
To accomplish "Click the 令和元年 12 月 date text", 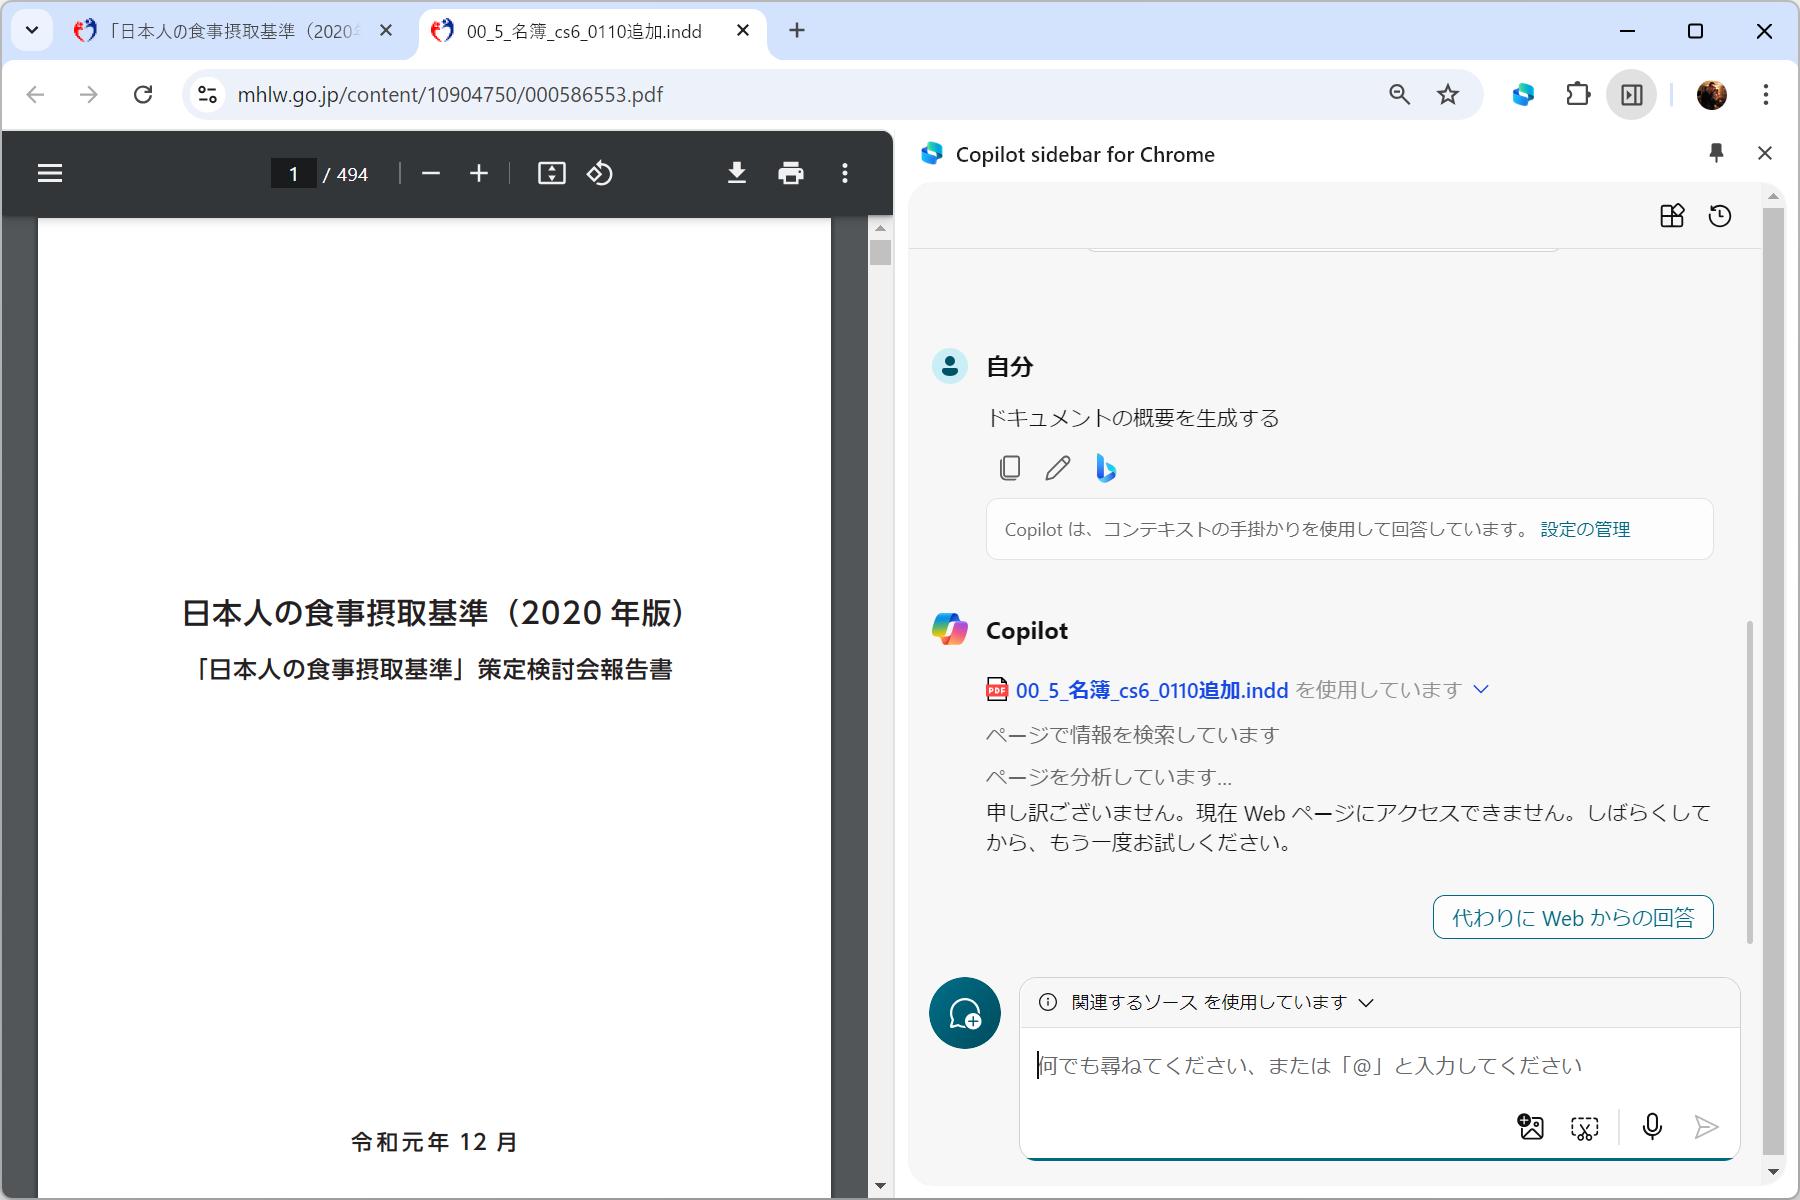I will [x=434, y=1142].
